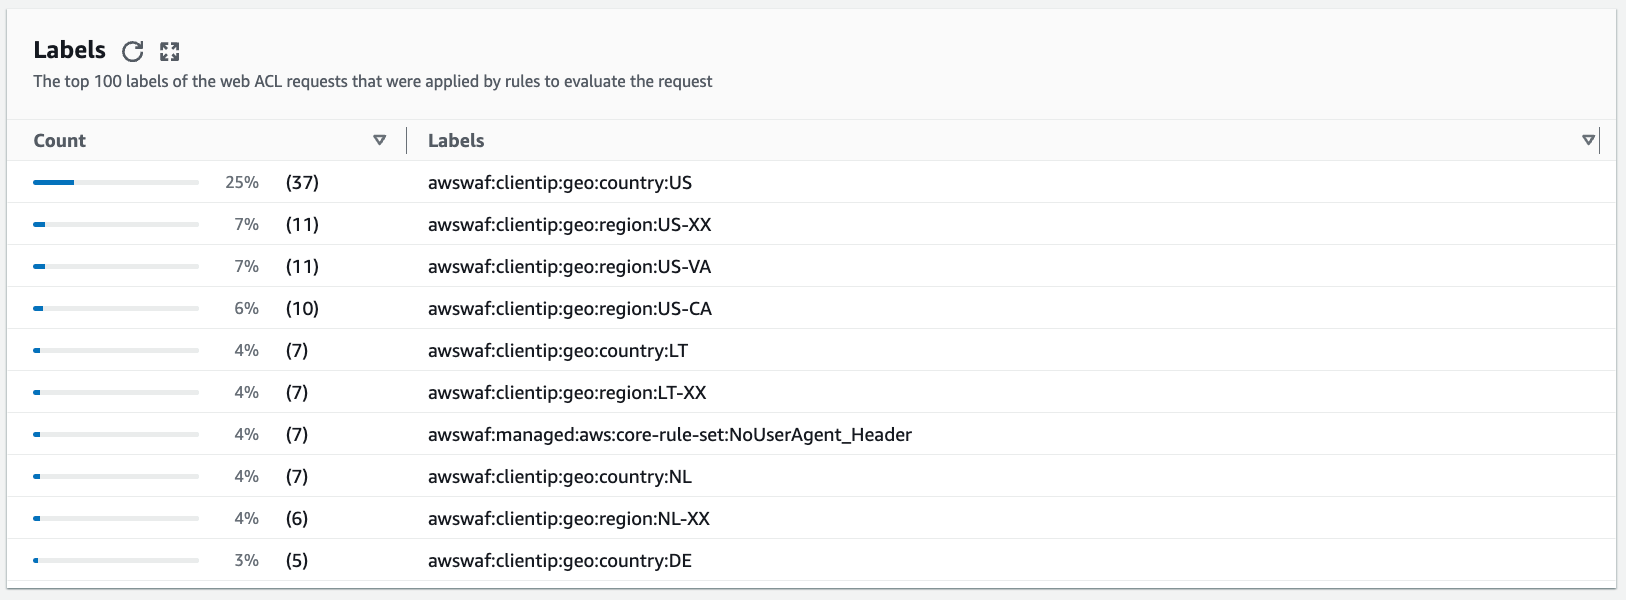Click the Labels column header text
This screenshot has width=1626, height=600.
coord(456,141)
